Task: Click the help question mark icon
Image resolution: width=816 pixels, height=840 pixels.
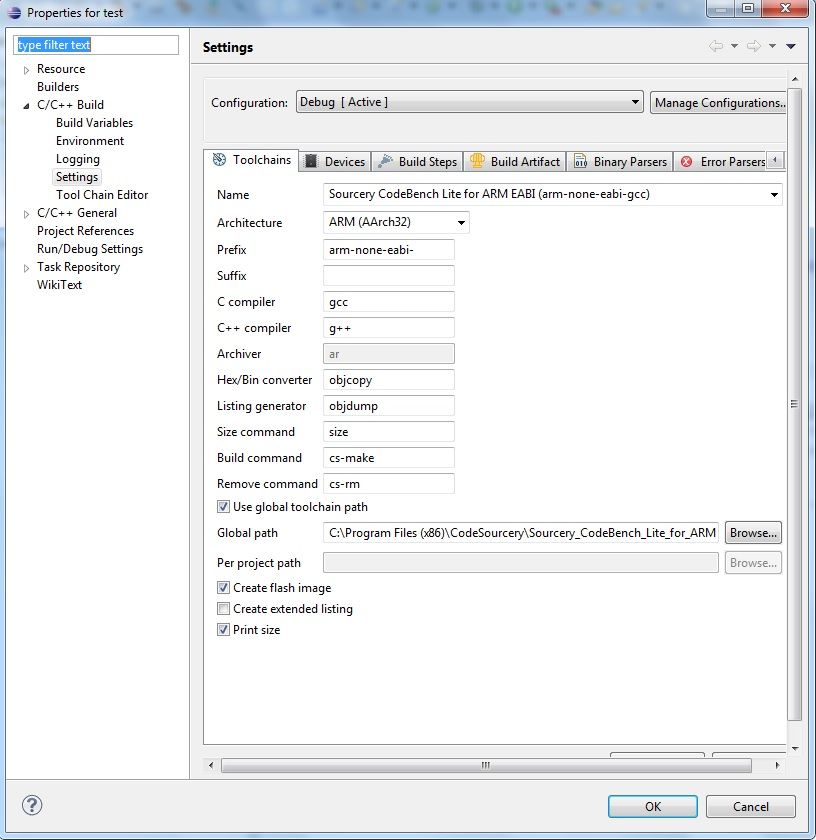Action: coord(32,805)
